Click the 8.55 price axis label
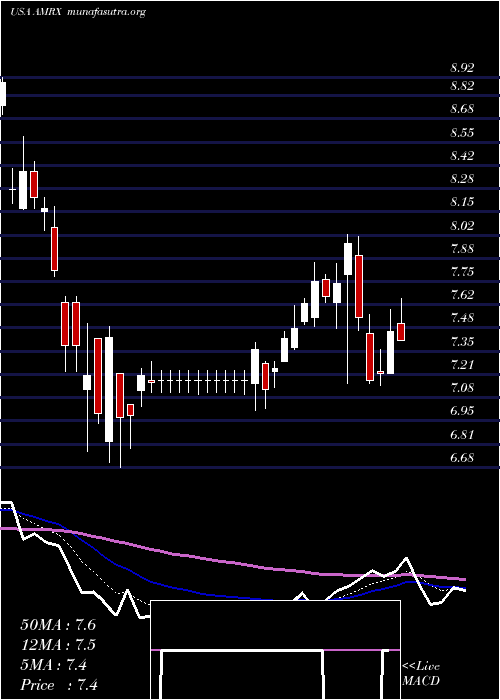500x700 pixels. click(462, 133)
